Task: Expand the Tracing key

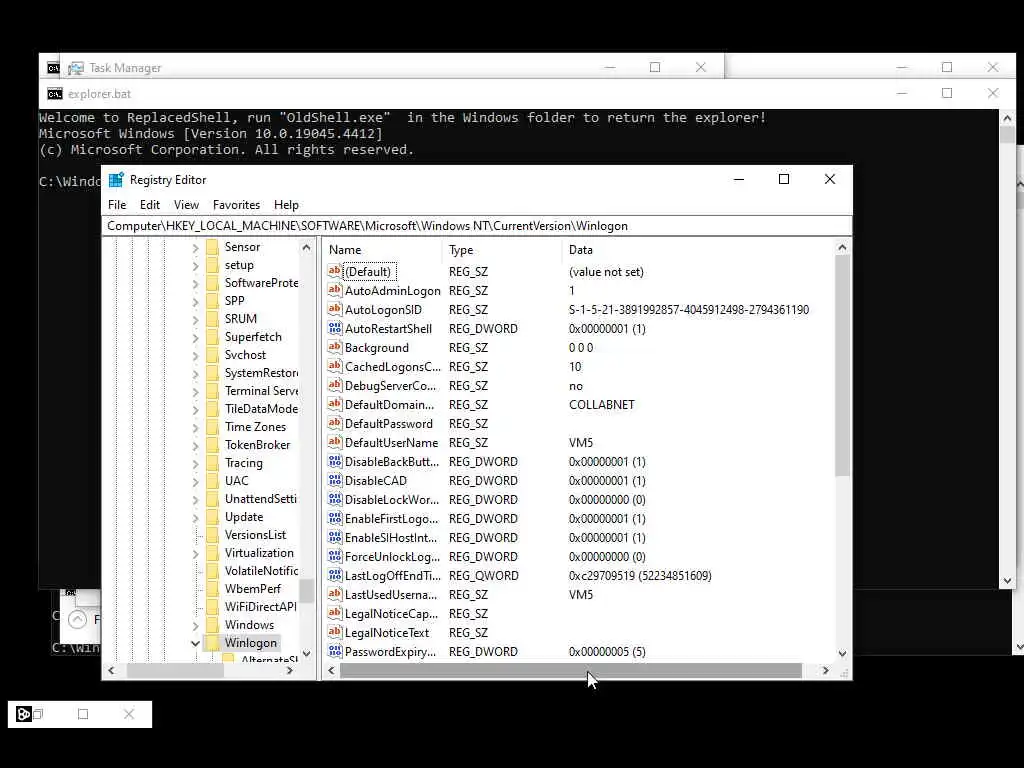Action: (195, 464)
